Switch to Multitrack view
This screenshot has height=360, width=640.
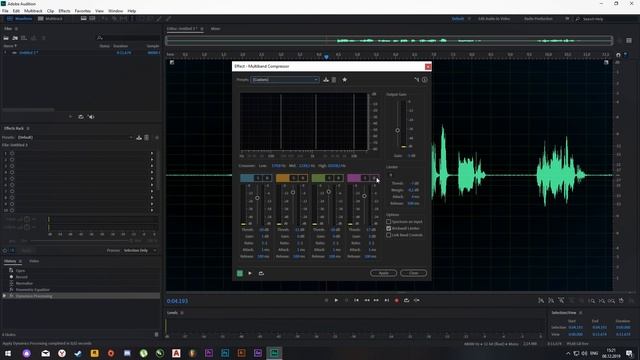click(x=50, y=19)
